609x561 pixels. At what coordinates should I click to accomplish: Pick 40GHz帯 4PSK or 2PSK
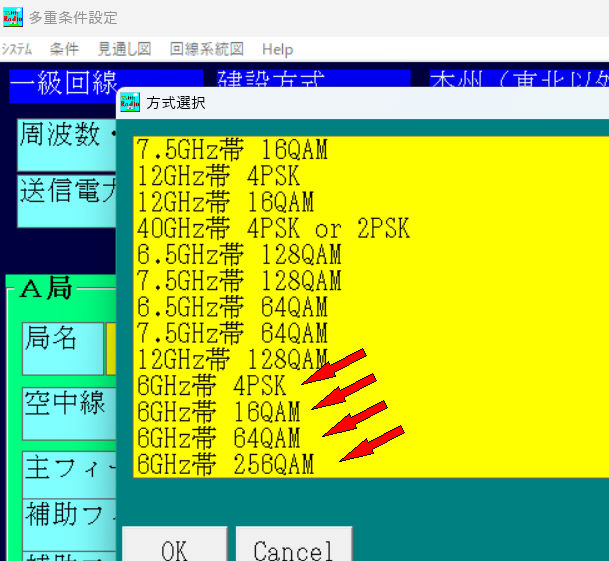tap(272, 228)
